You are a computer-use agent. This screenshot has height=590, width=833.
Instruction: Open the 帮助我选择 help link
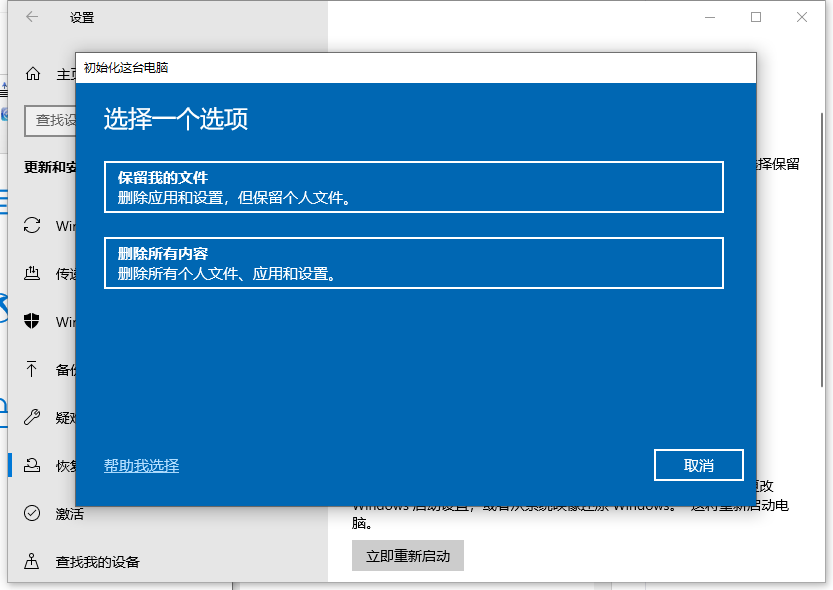(140, 465)
